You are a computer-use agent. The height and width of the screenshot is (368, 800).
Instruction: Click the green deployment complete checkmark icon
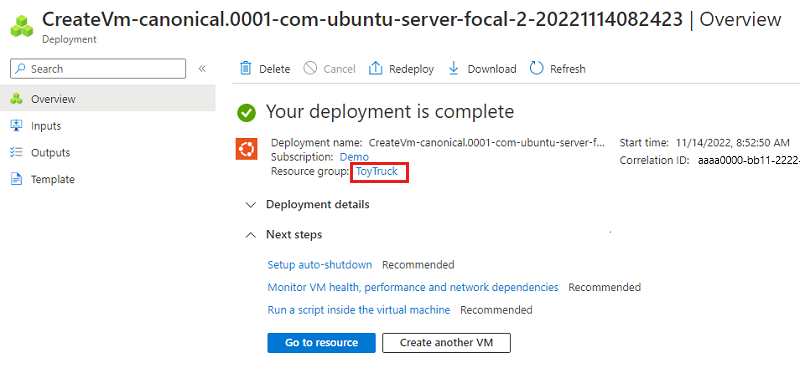[246, 112]
